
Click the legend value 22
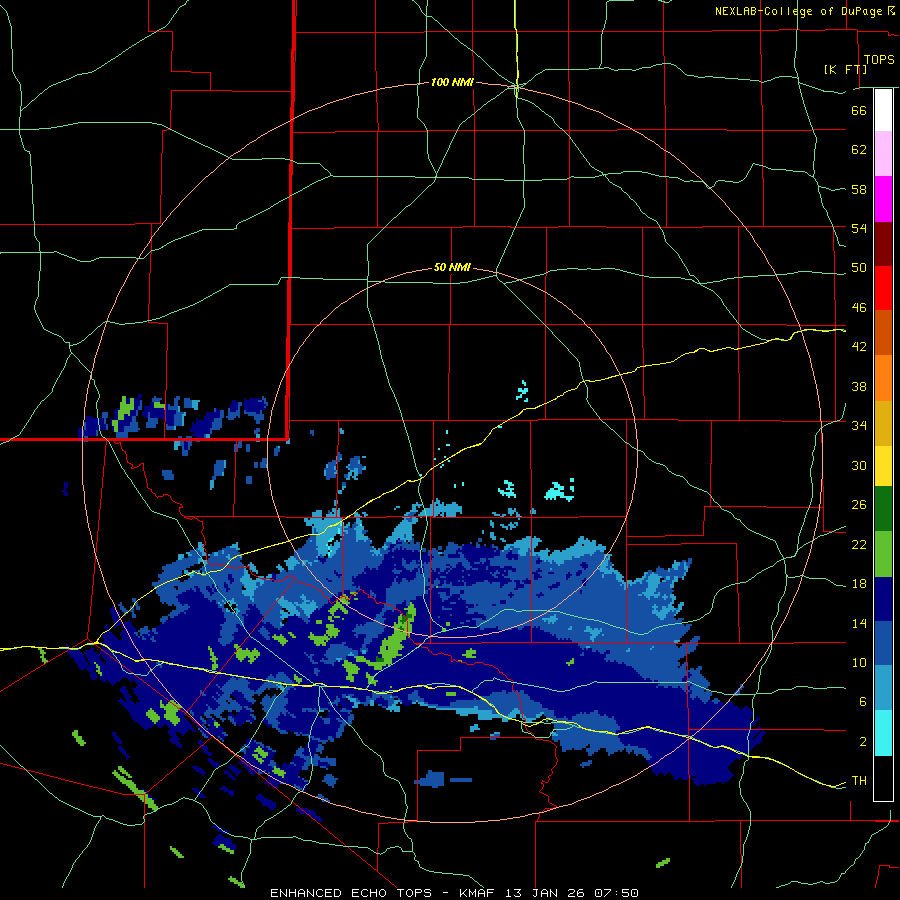[x=859, y=544]
